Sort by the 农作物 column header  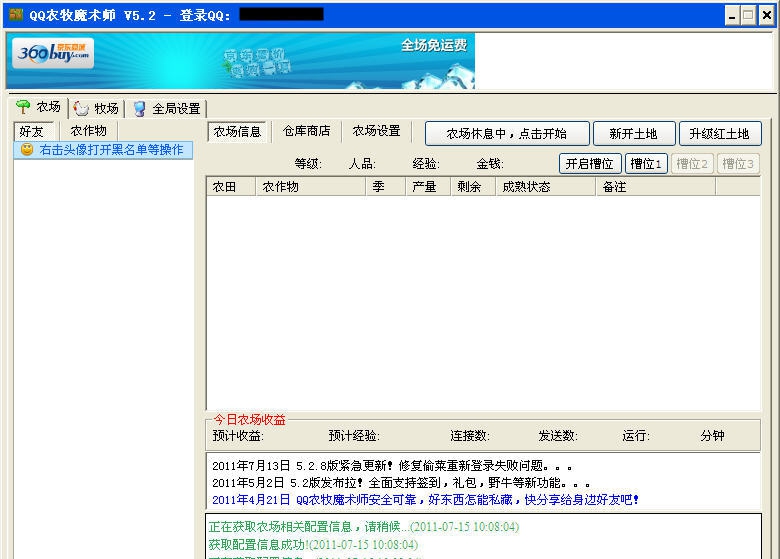[310, 186]
